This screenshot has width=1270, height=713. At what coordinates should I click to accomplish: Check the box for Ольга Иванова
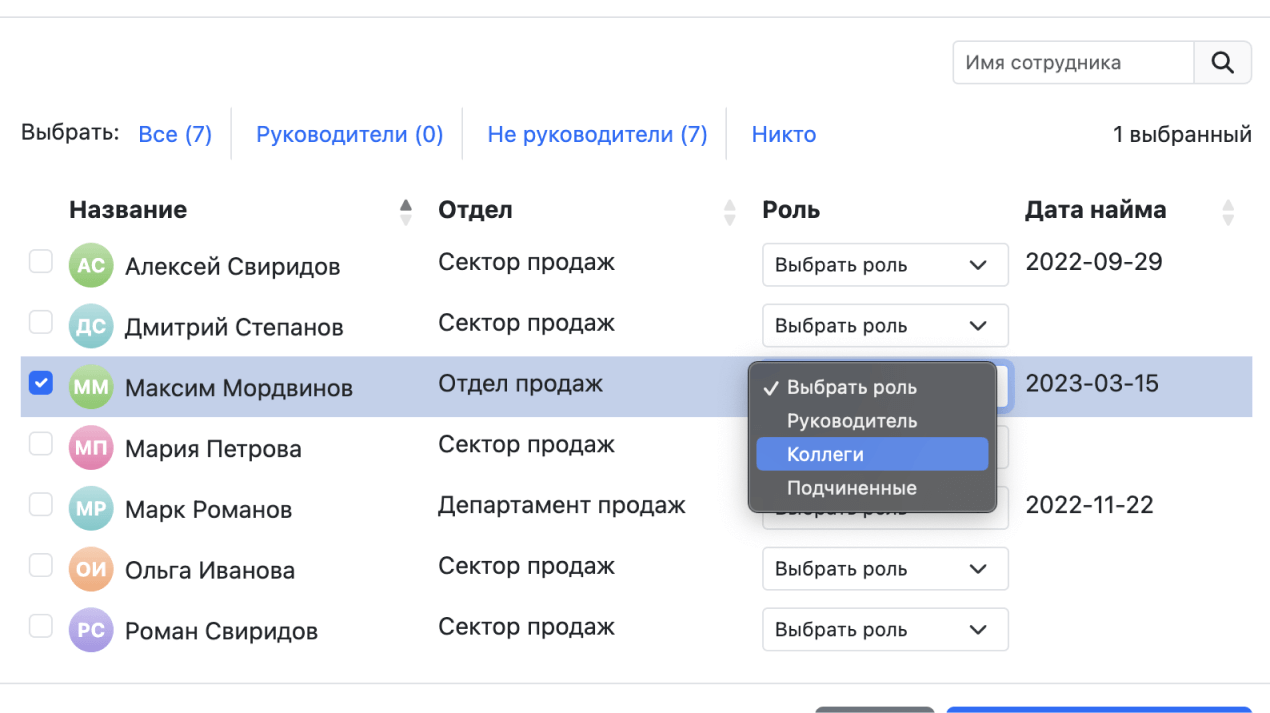tap(40, 566)
